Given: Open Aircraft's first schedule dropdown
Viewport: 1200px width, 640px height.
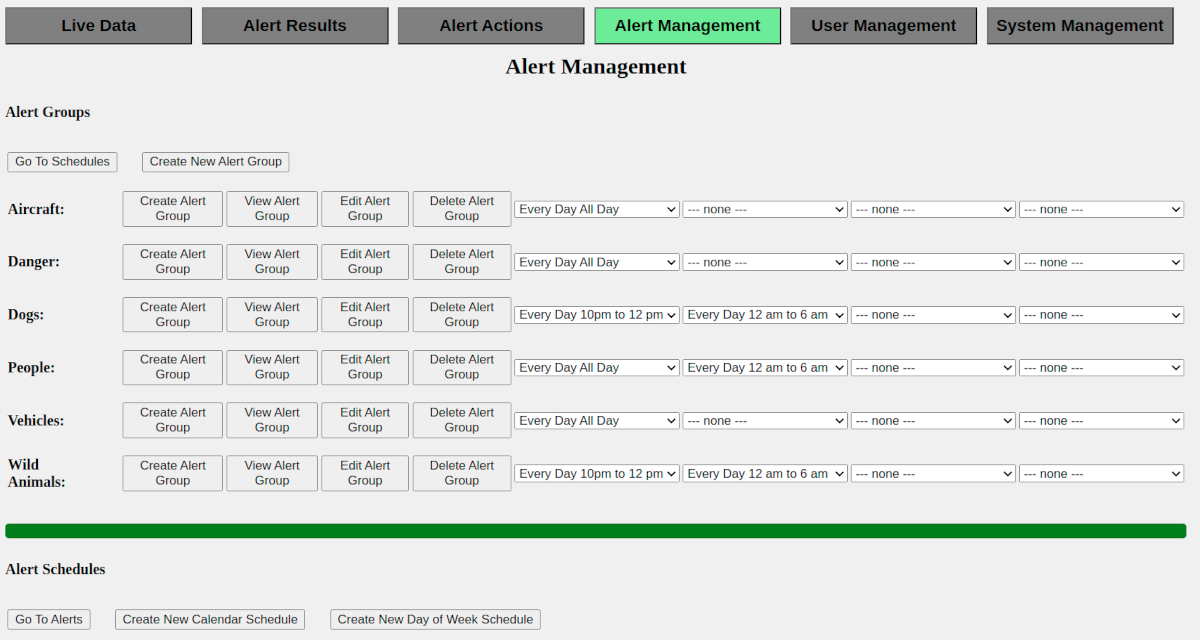Looking at the screenshot, I should coord(597,210).
